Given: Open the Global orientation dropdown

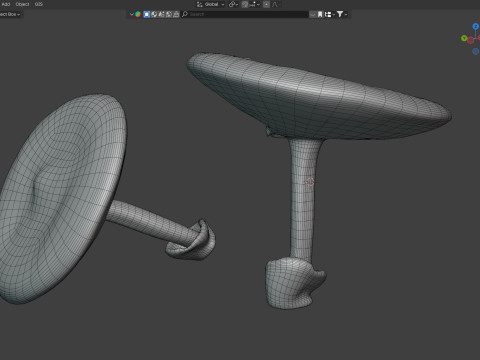Looking at the screenshot, I should pyautogui.click(x=214, y=4).
